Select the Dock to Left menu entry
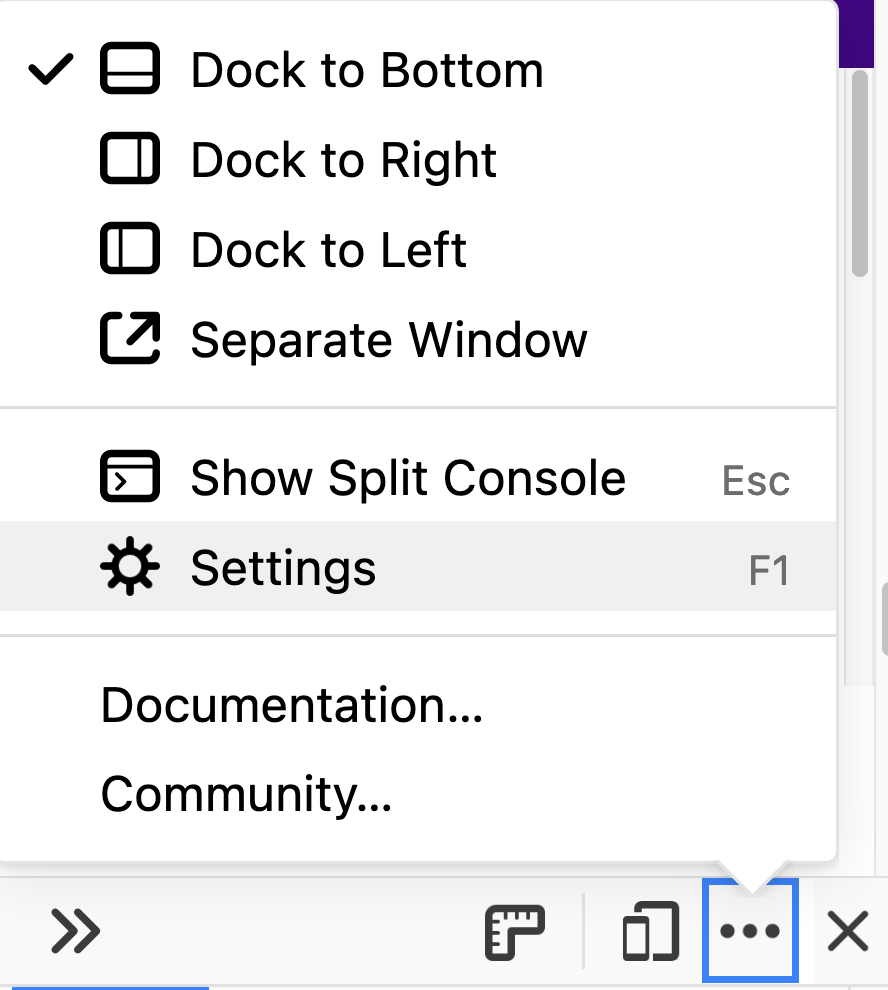The width and height of the screenshot is (888, 990). [x=328, y=249]
